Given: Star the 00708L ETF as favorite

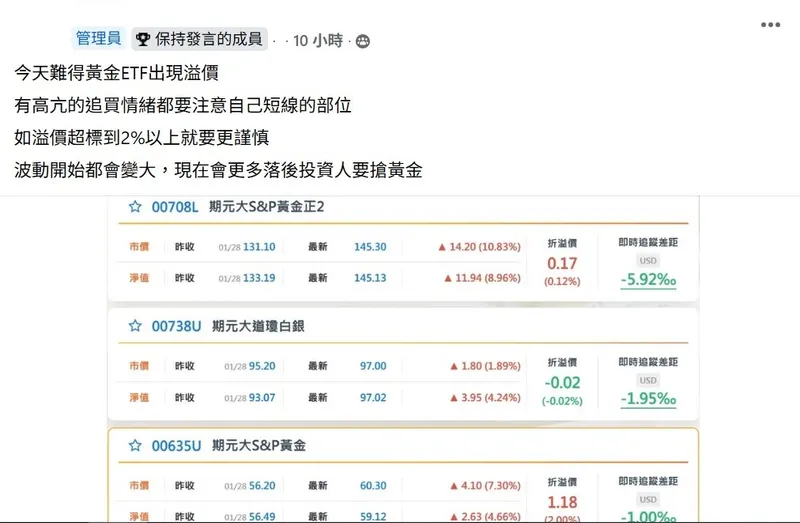Looking at the screenshot, I should point(135,207).
